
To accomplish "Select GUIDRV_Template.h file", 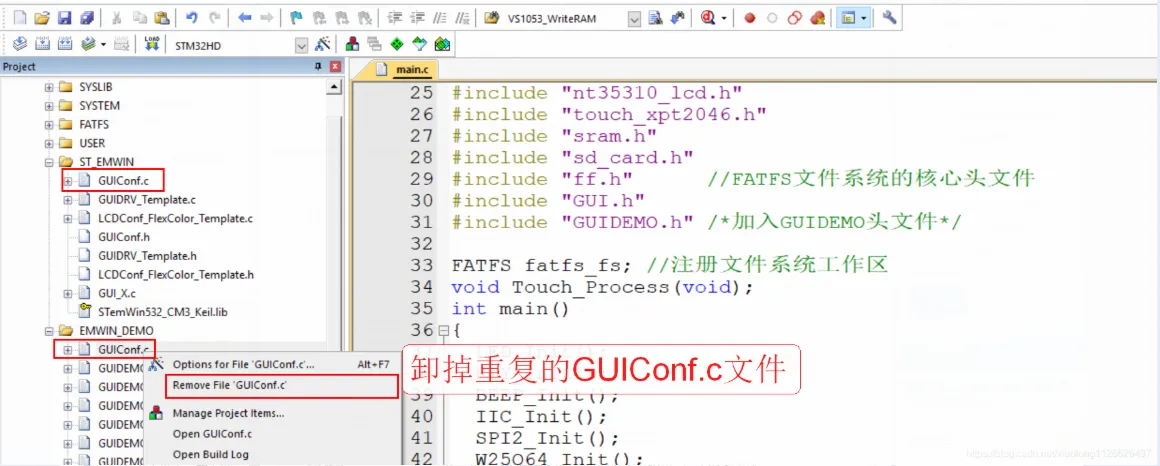I will point(146,256).
